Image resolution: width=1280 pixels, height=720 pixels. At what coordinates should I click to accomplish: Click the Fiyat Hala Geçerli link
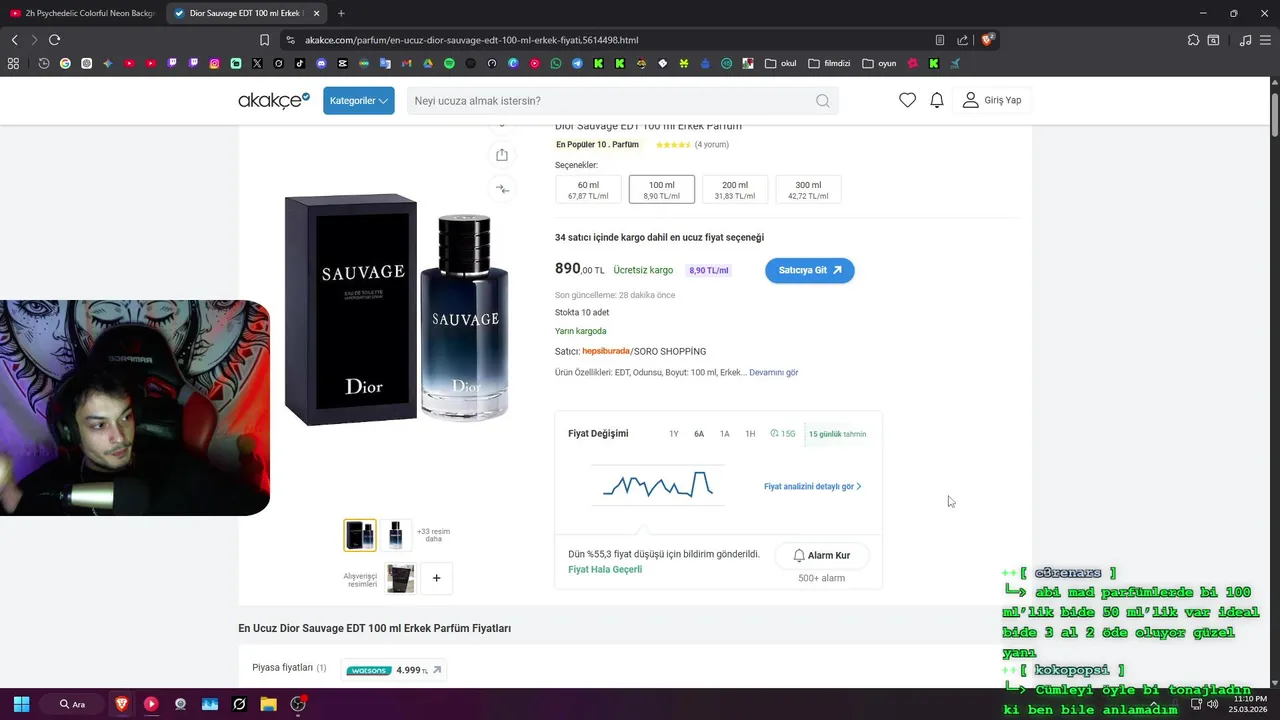click(x=605, y=570)
